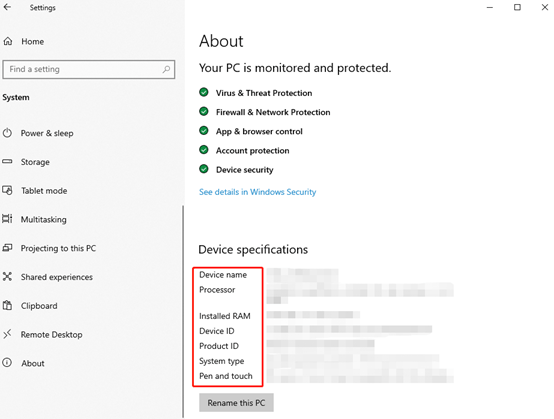Click the Product ID label
554x419 pixels.
pyautogui.click(x=219, y=346)
